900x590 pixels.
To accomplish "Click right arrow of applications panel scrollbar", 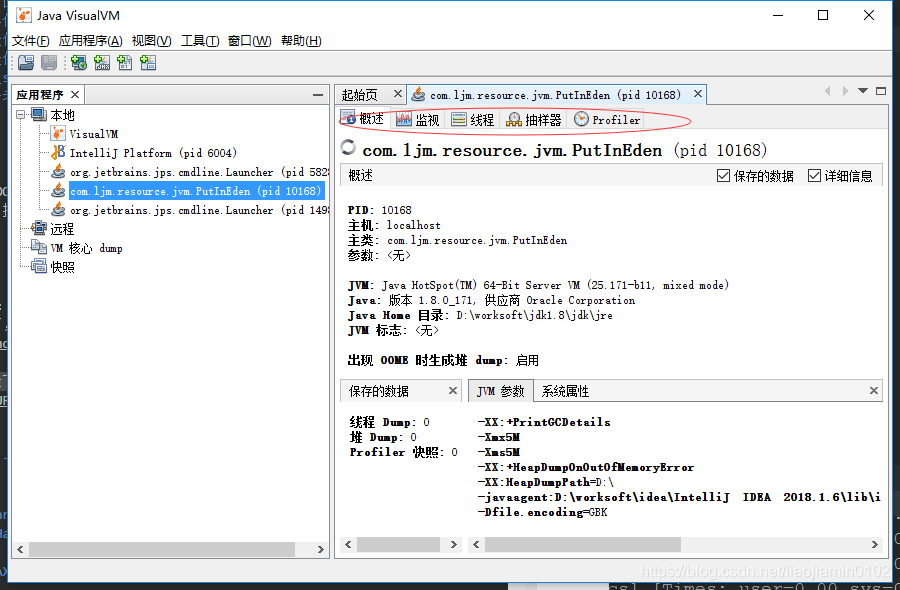I will 321,549.
